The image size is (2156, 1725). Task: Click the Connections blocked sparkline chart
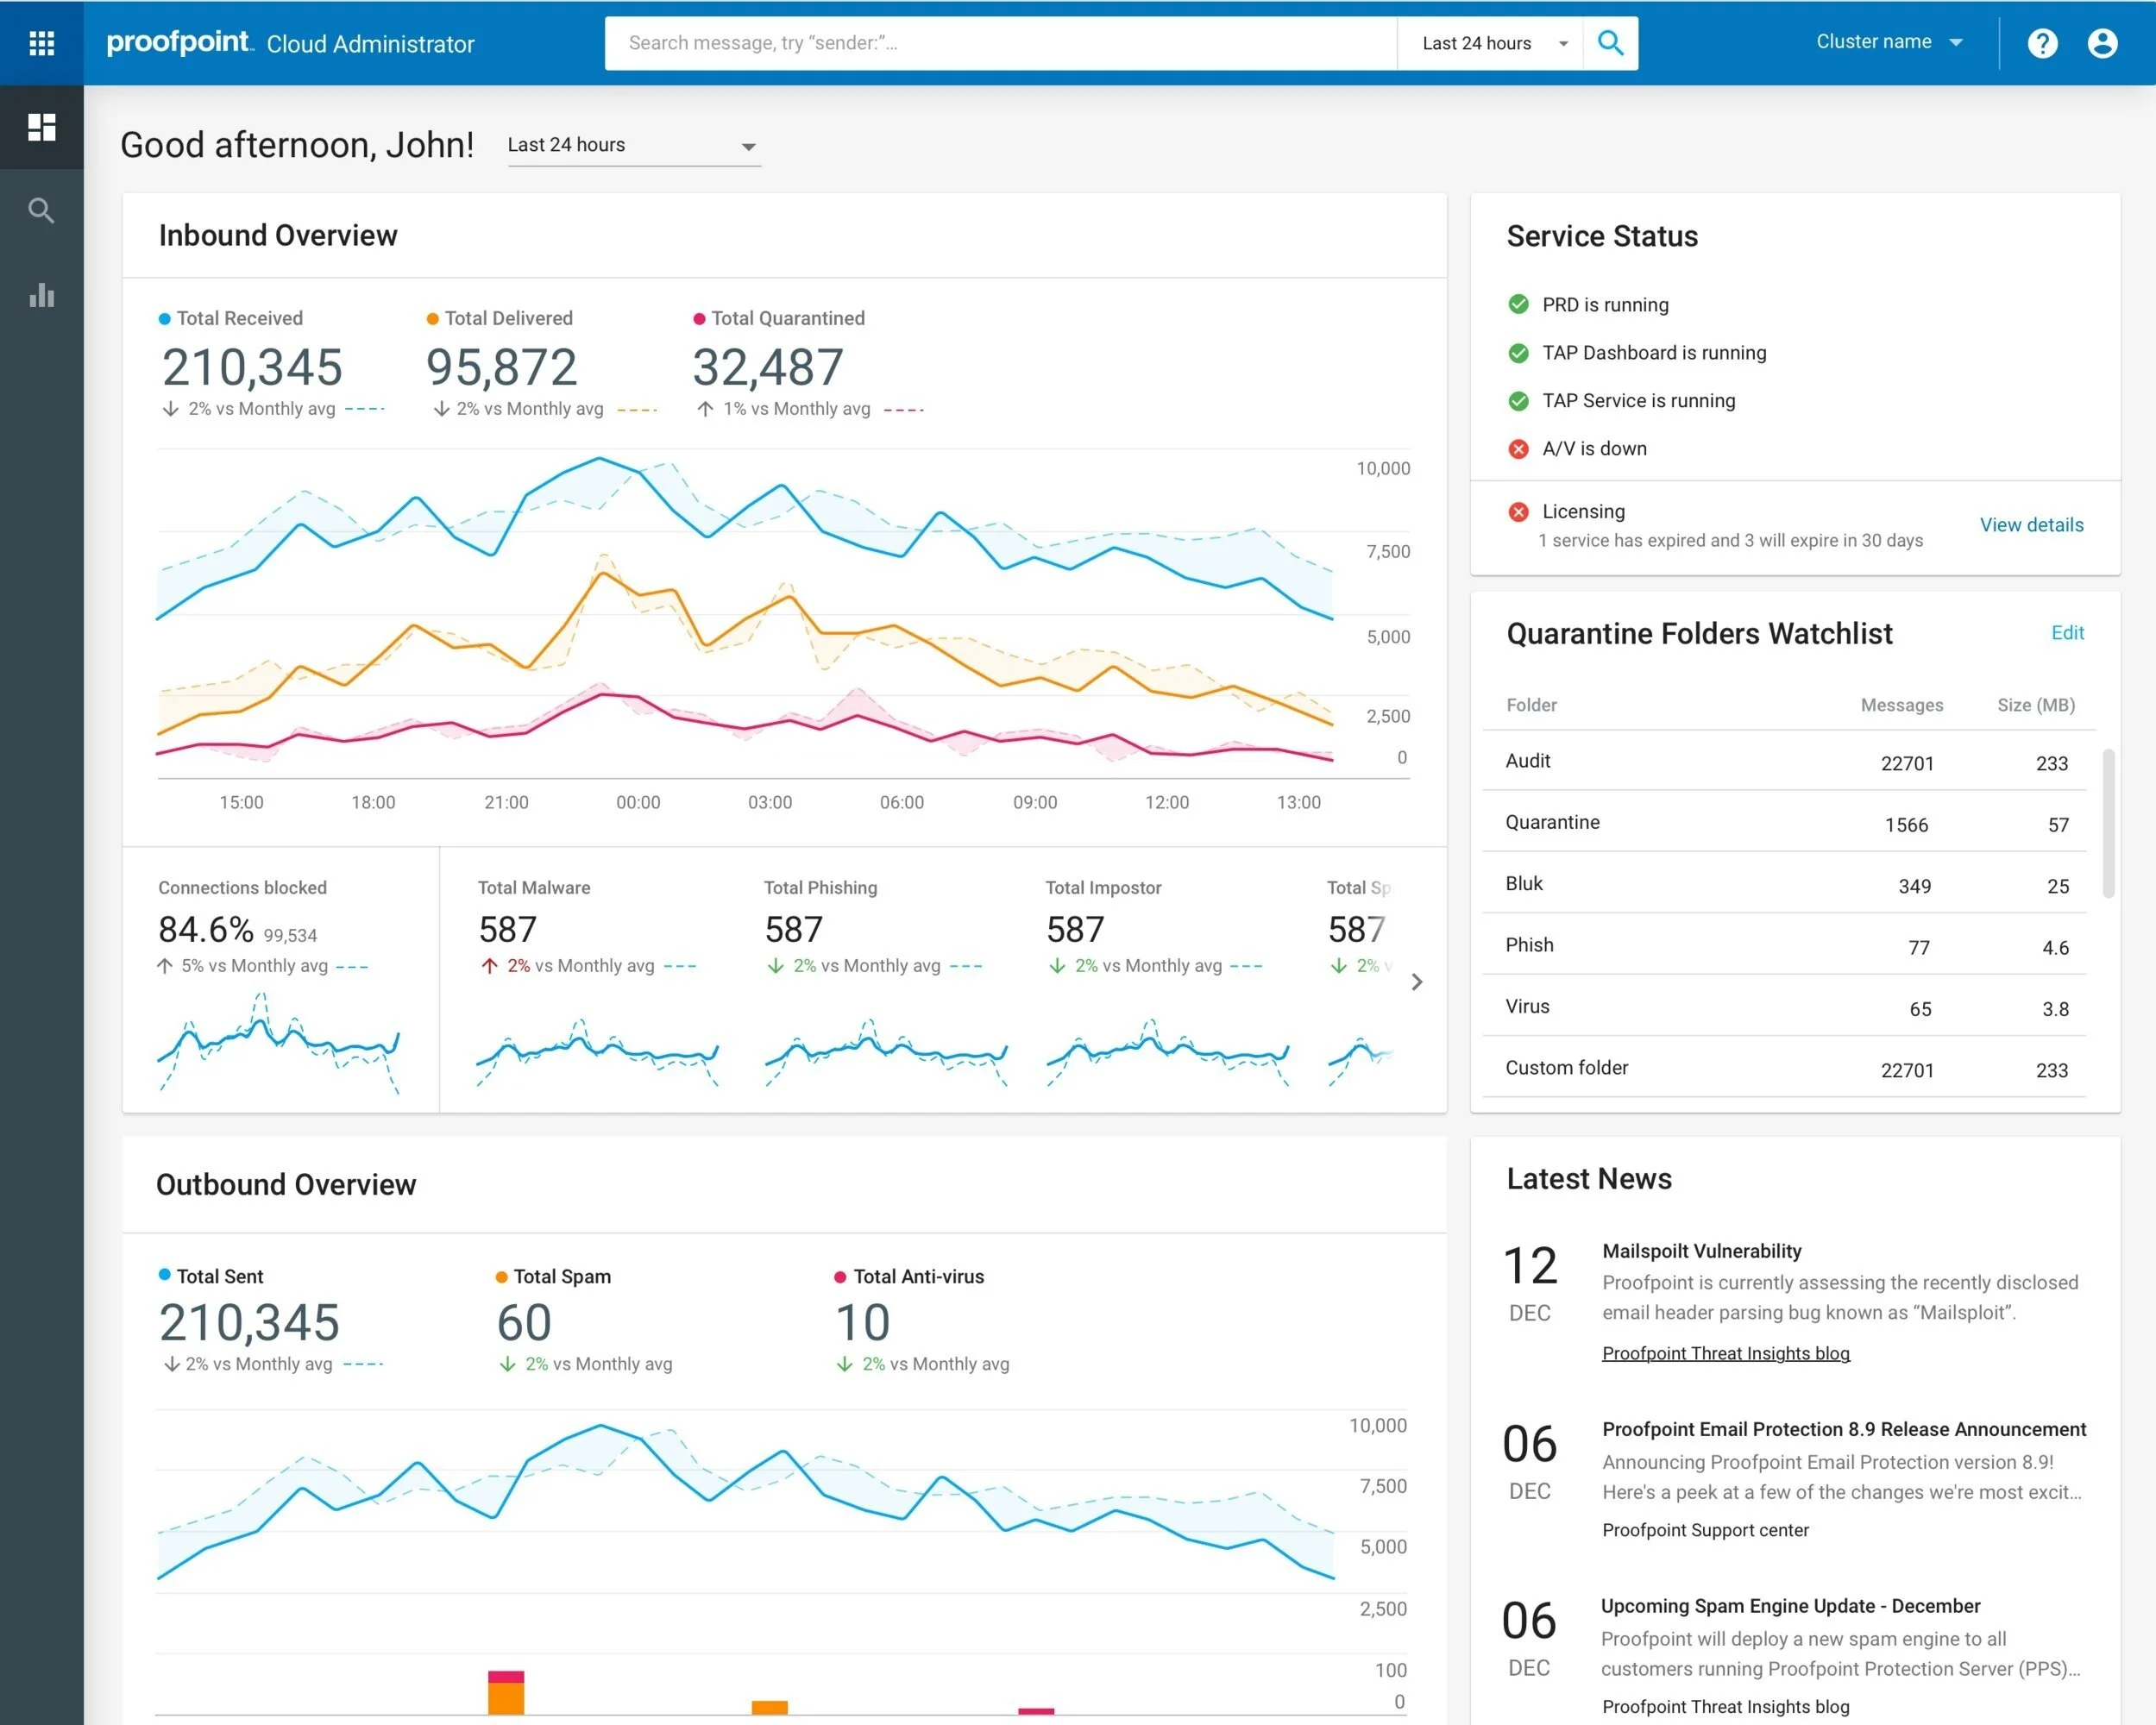coord(279,1043)
